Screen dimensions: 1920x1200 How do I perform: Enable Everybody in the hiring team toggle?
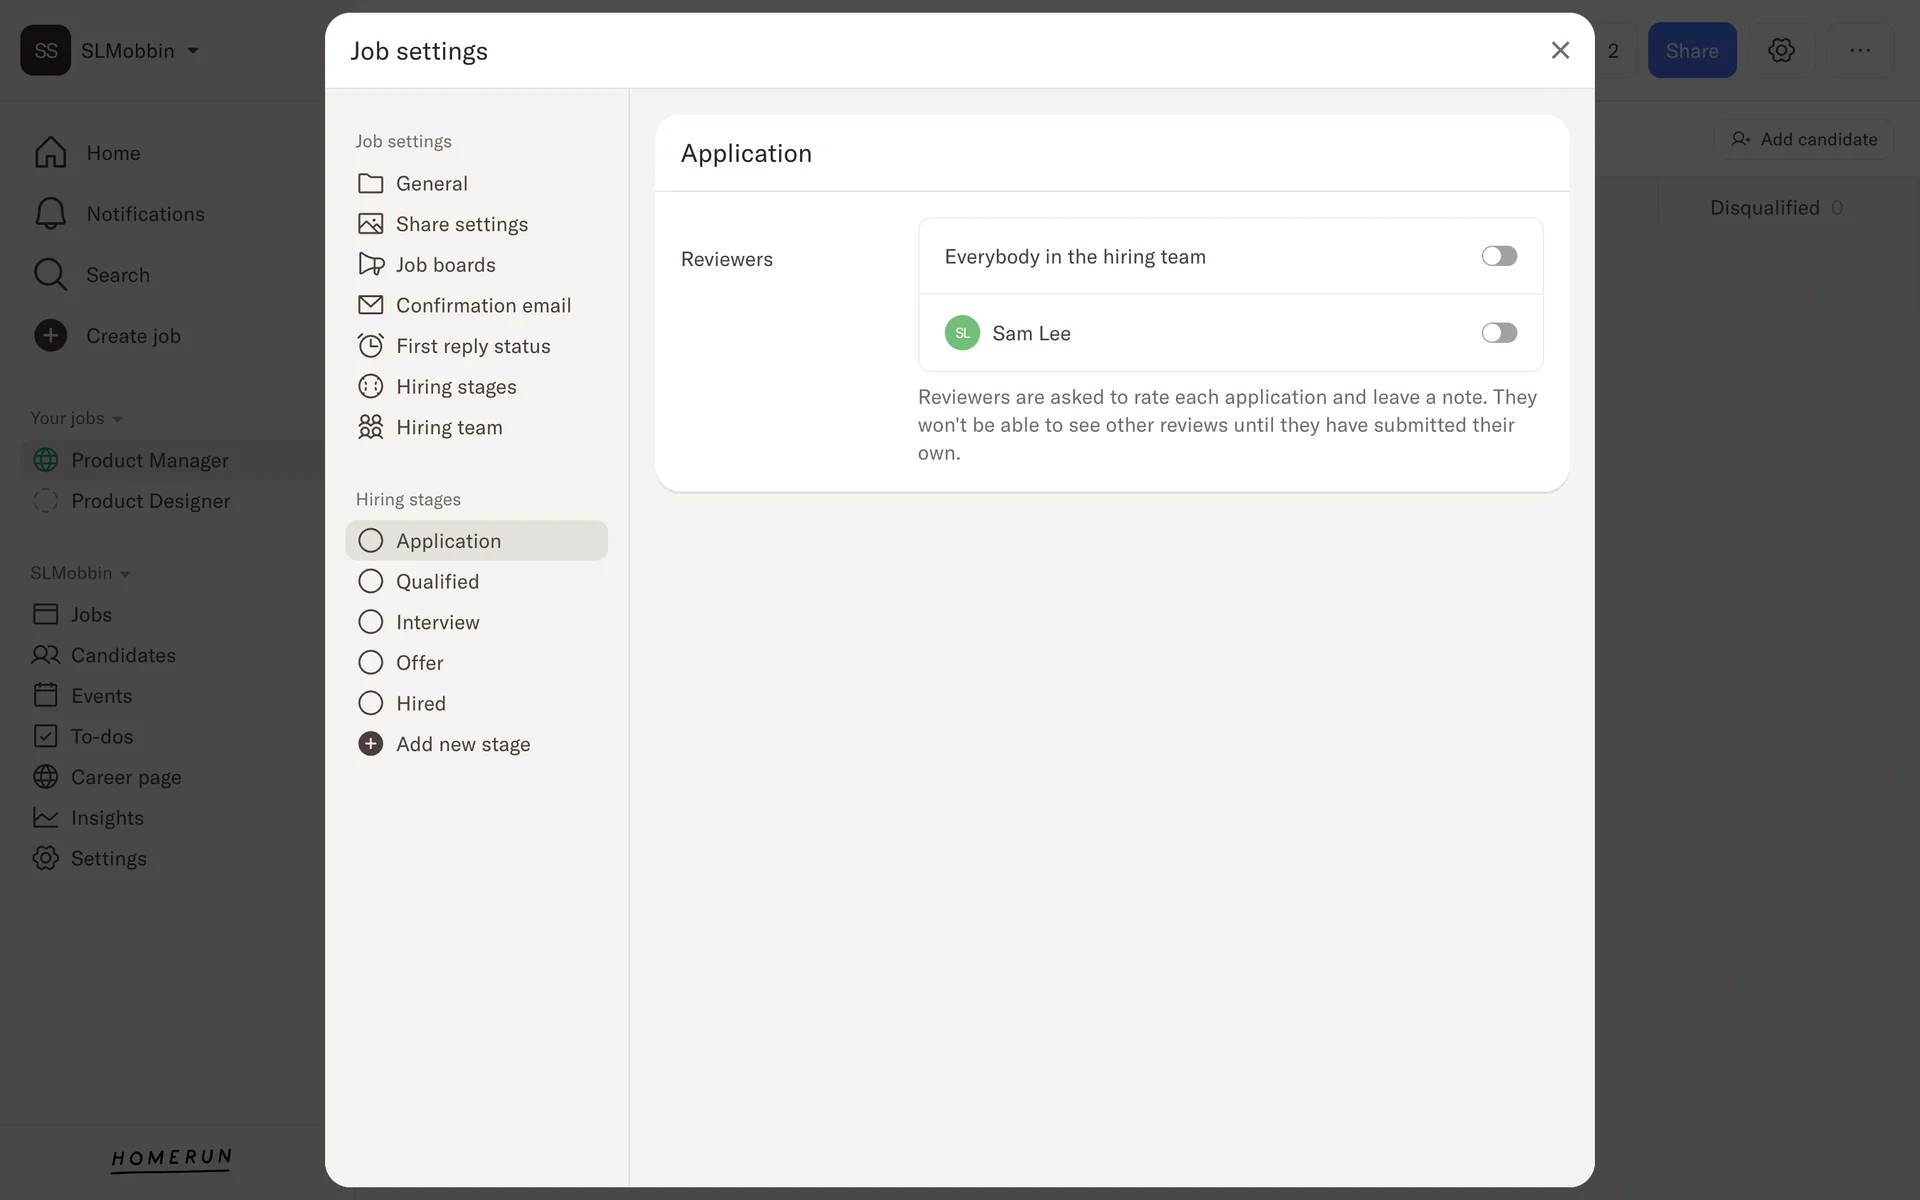(x=1498, y=256)
